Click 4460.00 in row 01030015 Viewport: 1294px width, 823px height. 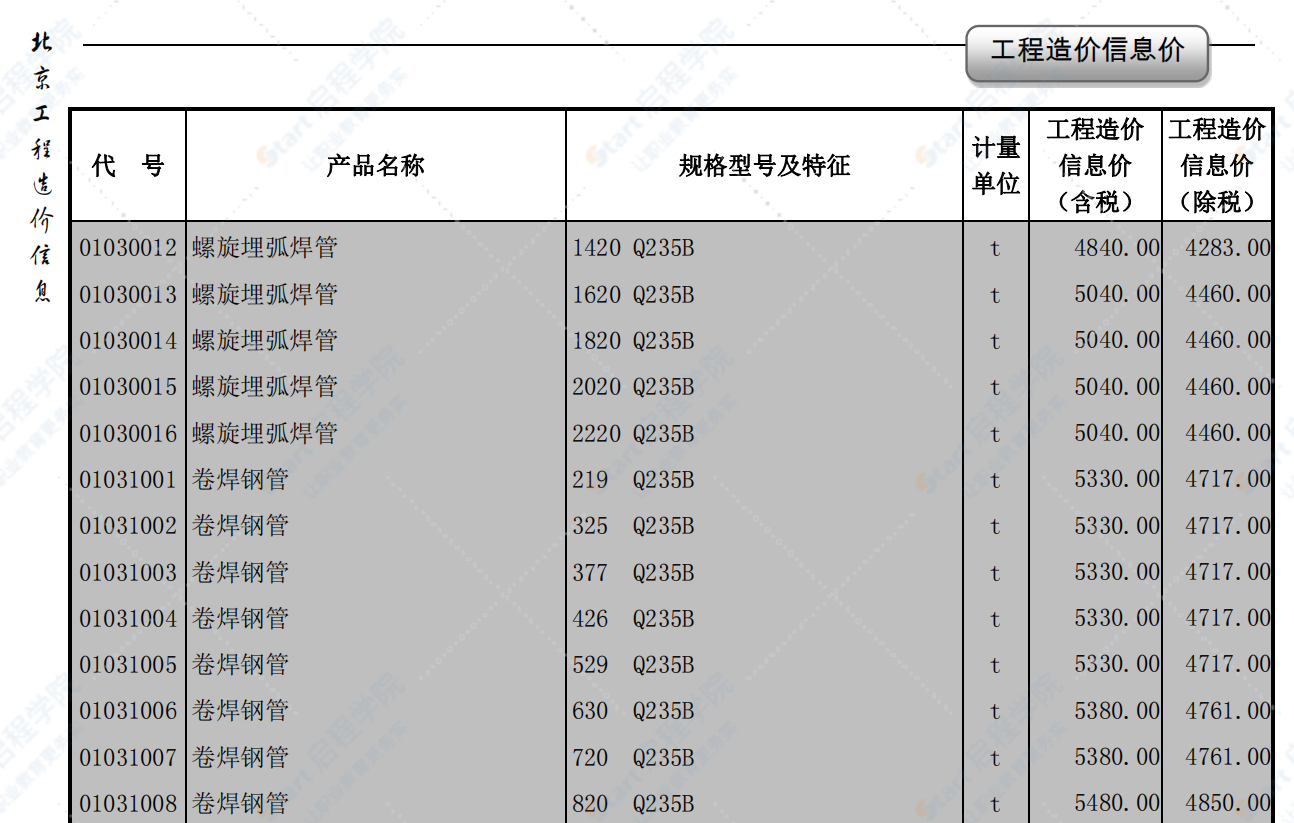click(1227, 387)
